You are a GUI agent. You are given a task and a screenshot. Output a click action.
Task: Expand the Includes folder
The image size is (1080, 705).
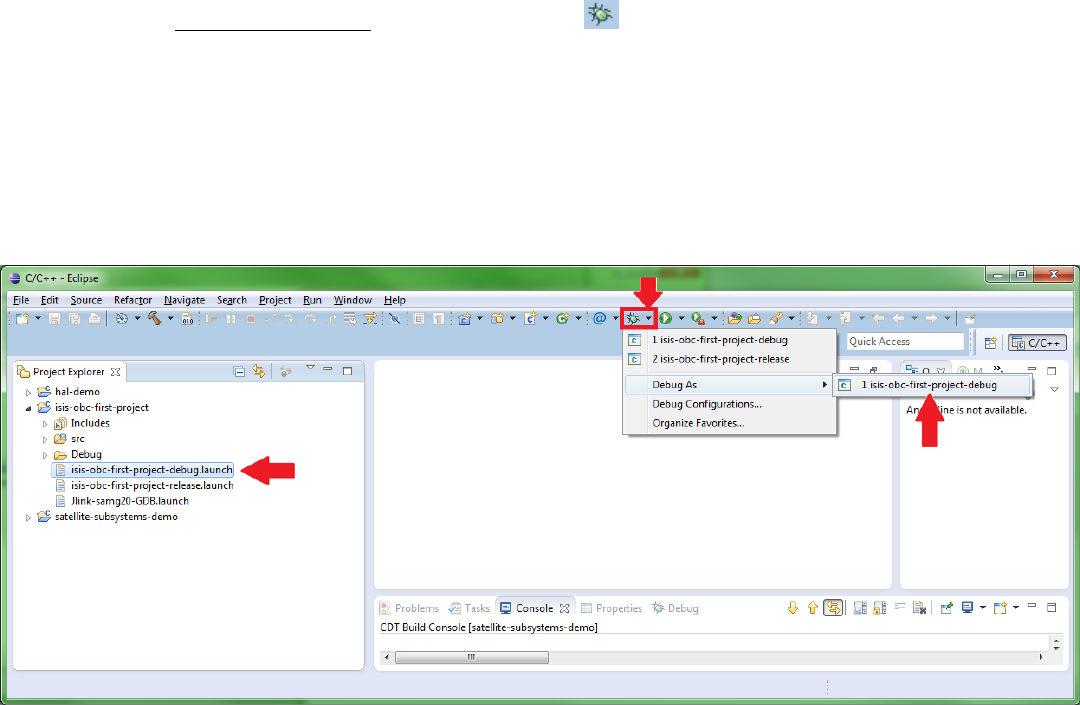[45, 424]
